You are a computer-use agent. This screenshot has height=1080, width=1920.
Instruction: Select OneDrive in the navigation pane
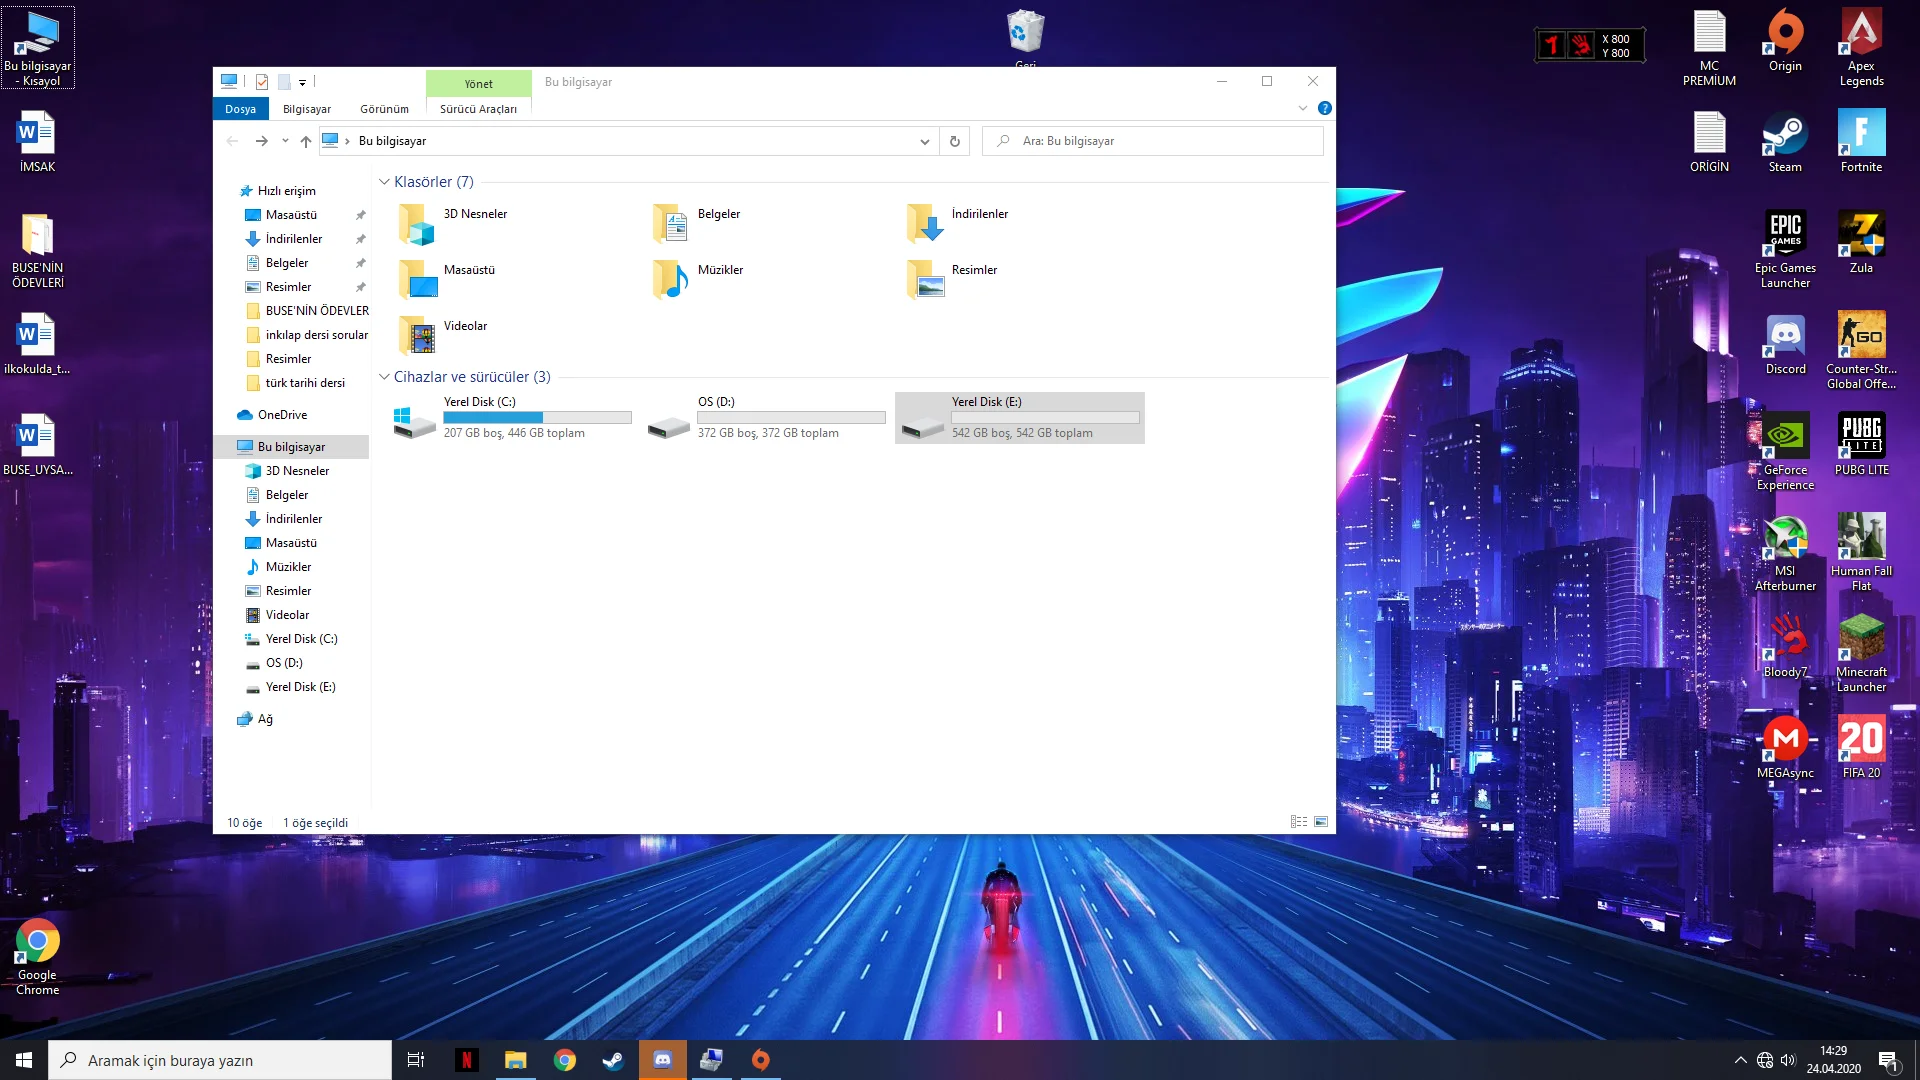coord(282,415)
